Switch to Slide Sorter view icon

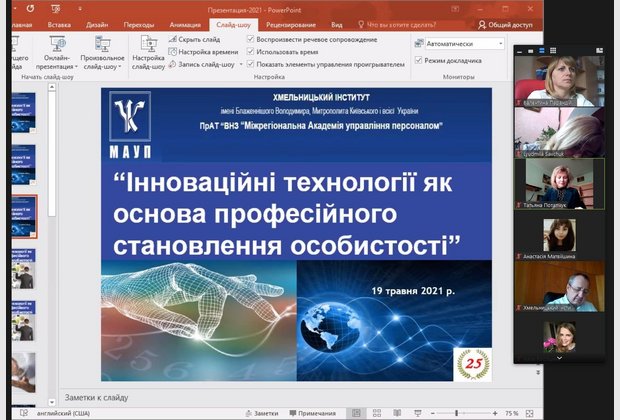coord(377,413)
